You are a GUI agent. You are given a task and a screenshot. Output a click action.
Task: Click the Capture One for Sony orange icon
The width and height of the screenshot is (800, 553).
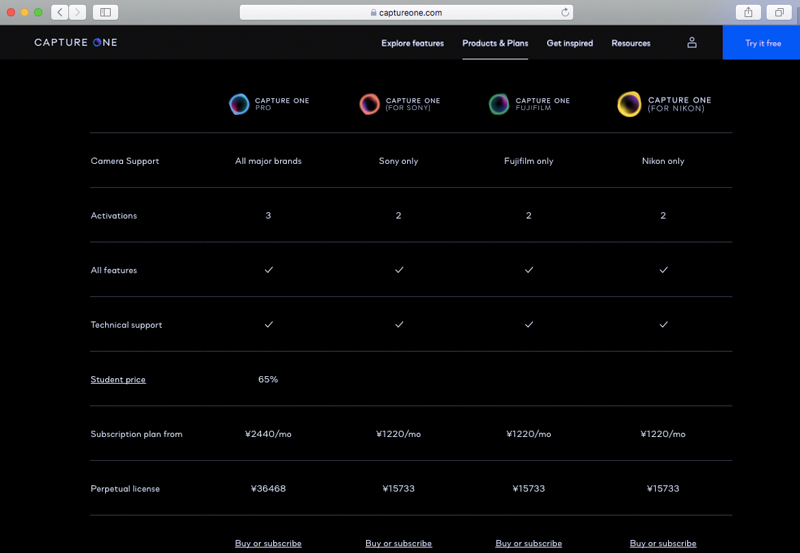coord(369,104)
